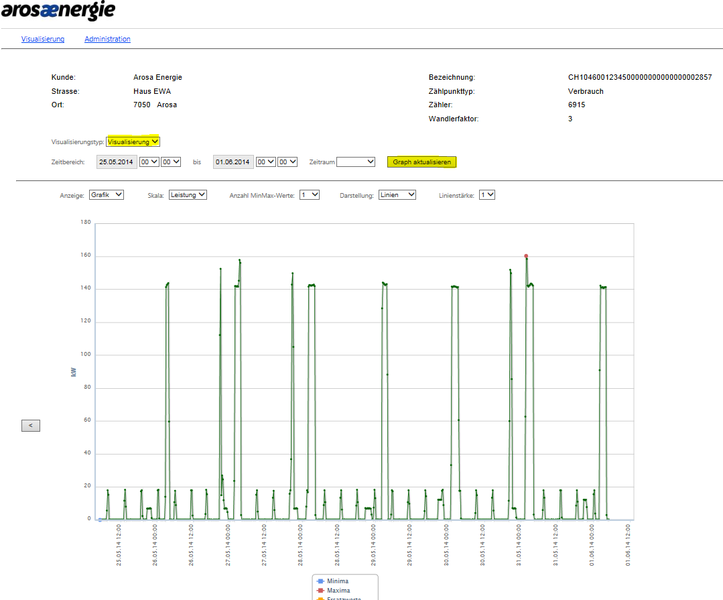
Task: Click the end date field 01.06.2014
Action: (233, 161)
